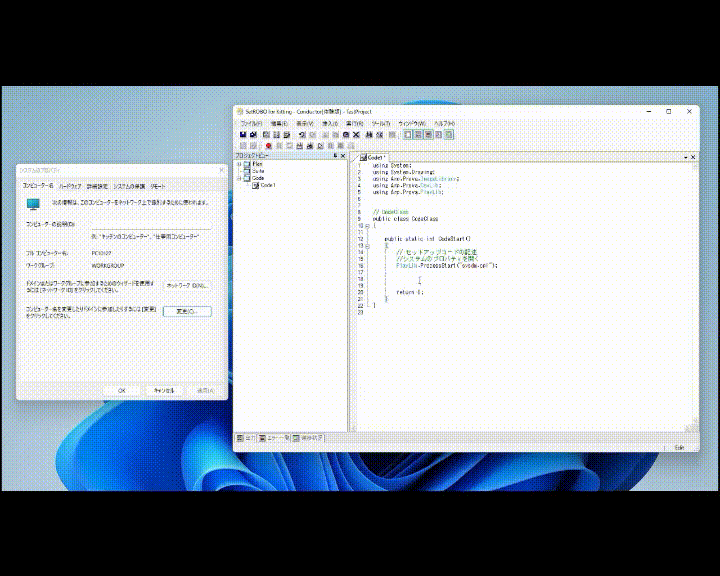
Task: Click the FlexLib.ProcessStart code line
Action: pyautogui.click(x=447, y=265)
